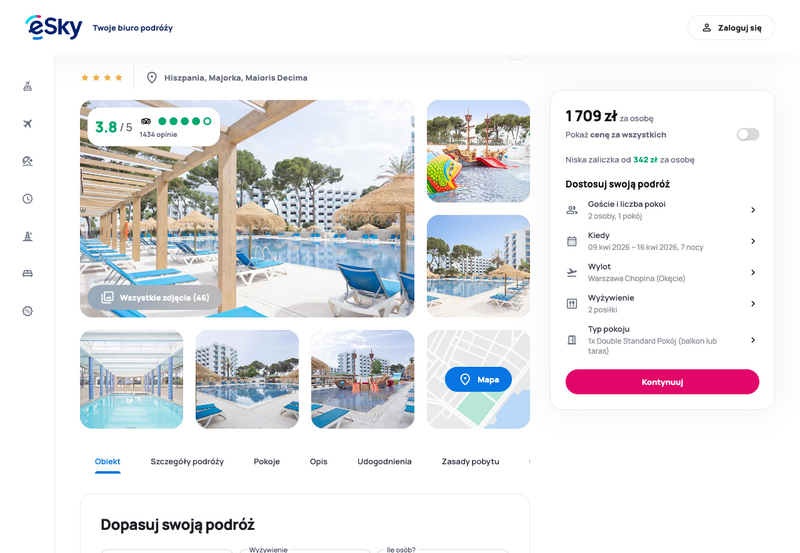800x553 pixels.
Task: Click the beach umbrella holidays sidebar icon
Action: point(28,161)
